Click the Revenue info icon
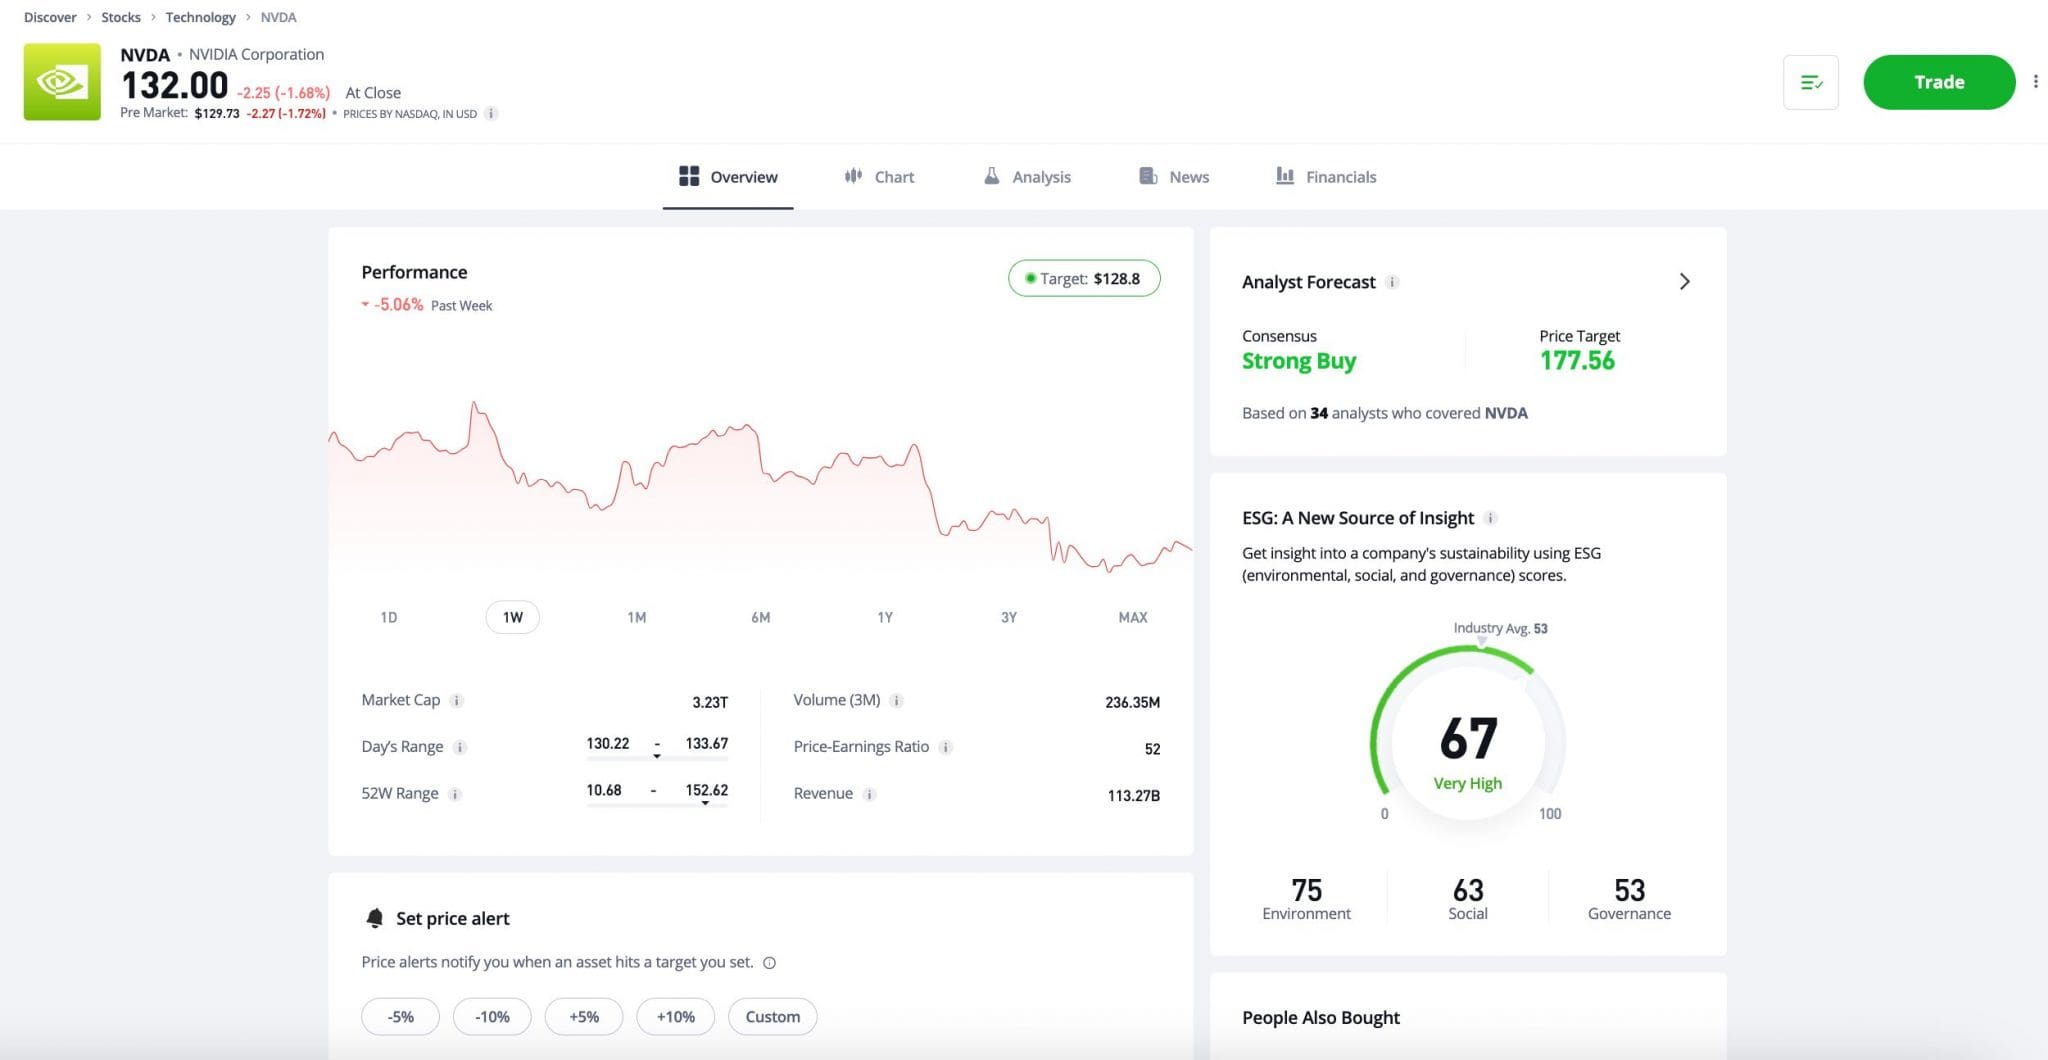The width and height of the screenshot is (2048, 1060). tap(869, 794)
